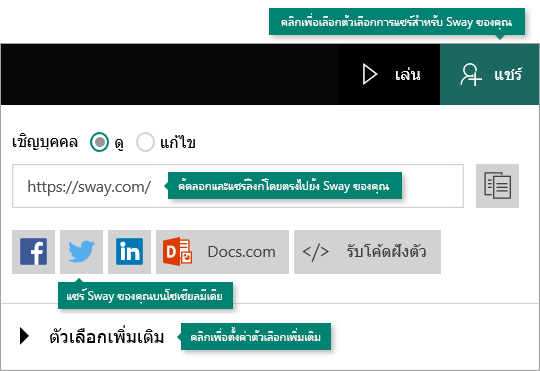Open the Share (แชร์) tab
The width and height of the screenshot is (540, 371).
point(489,74)
